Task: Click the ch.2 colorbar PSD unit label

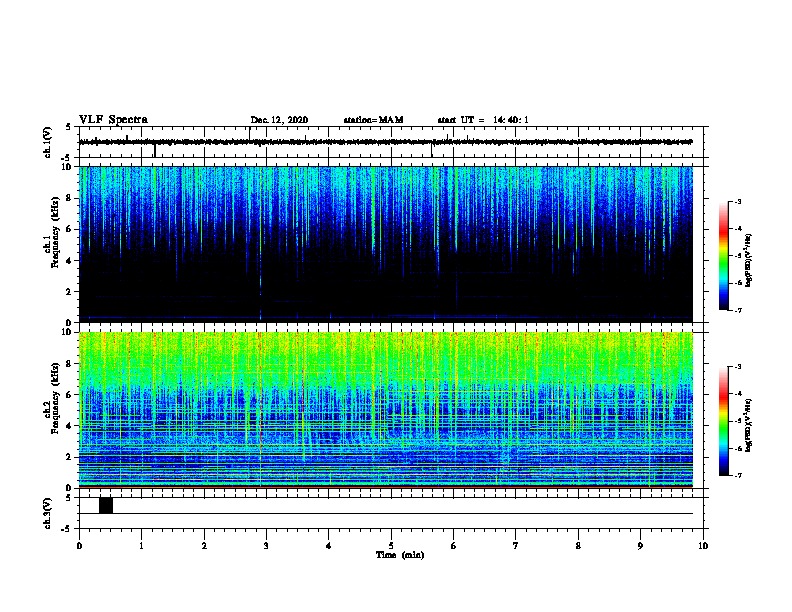Action: click(x=748, y=425)
